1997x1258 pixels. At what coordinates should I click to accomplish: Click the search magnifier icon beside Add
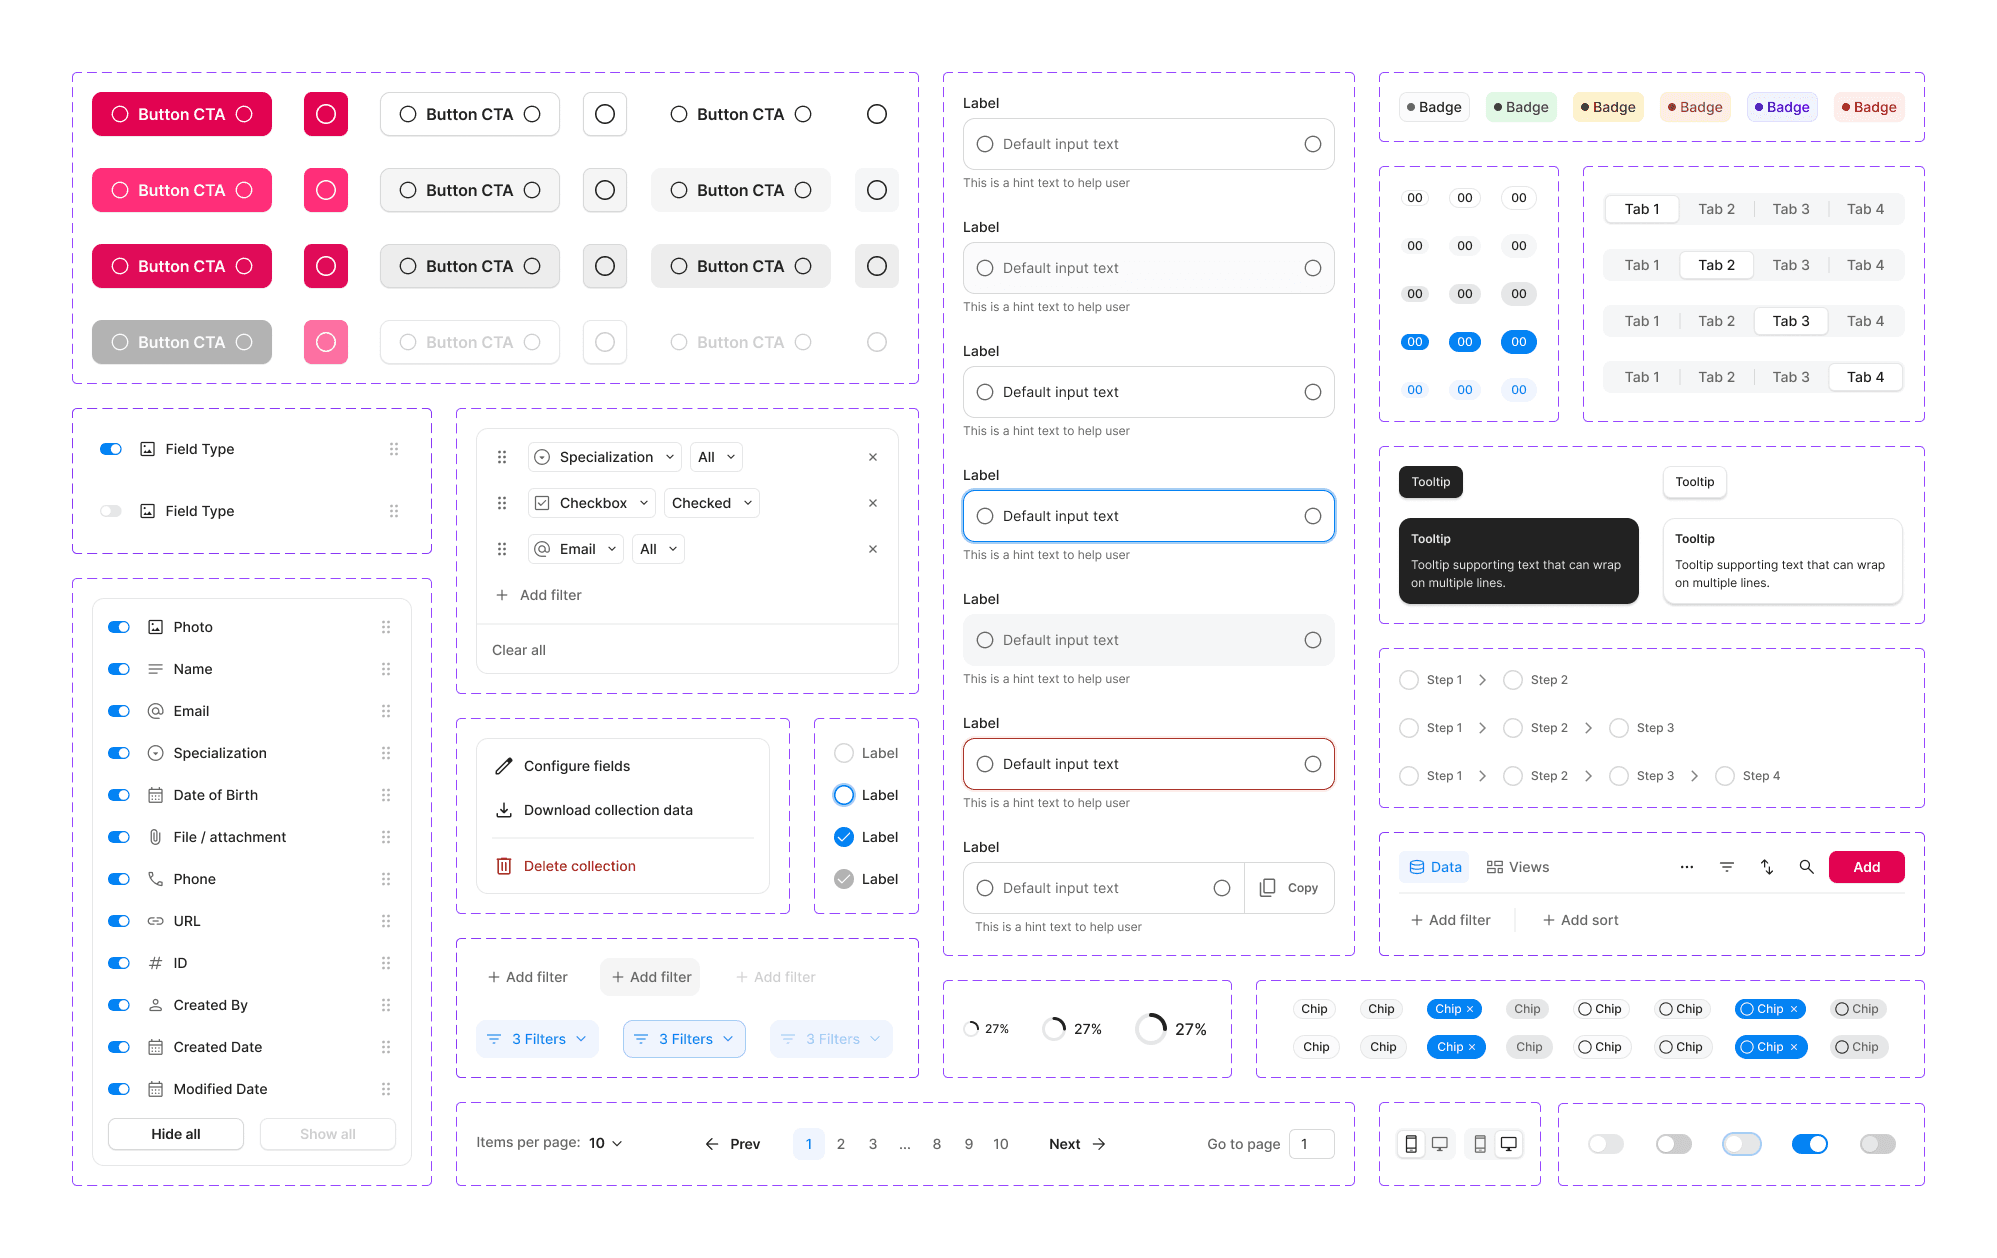tap(1806, 867)
